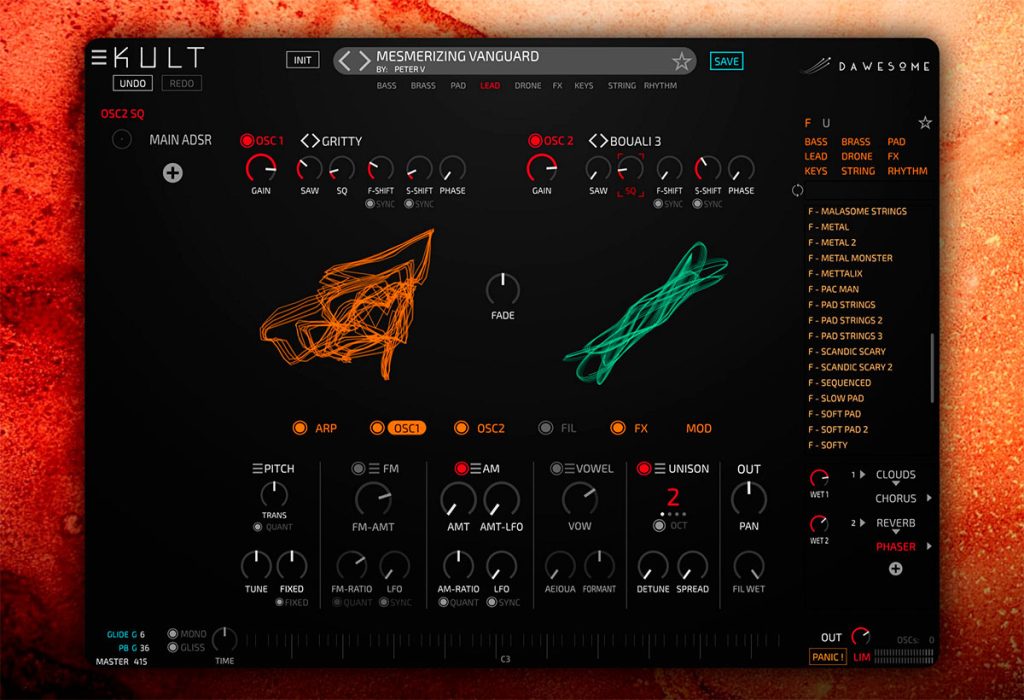Go to next preset arrow

[364, 61]
